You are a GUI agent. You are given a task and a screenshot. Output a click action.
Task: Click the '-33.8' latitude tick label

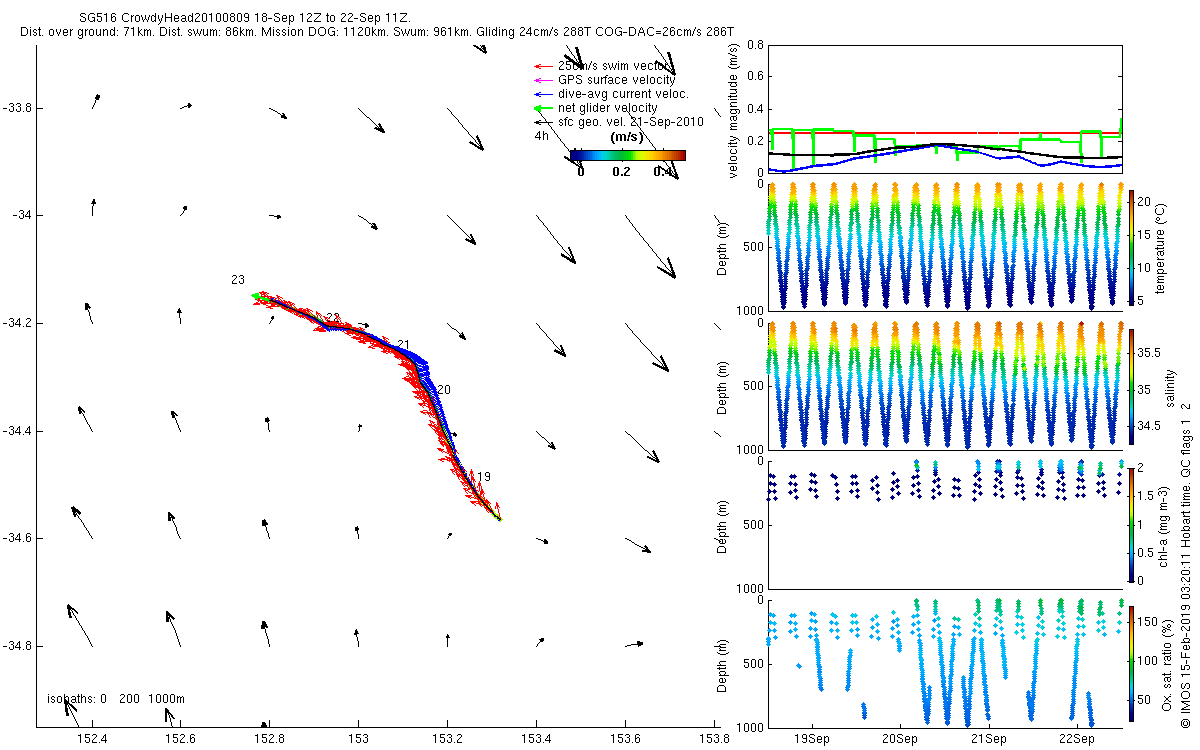click(16, 108)
